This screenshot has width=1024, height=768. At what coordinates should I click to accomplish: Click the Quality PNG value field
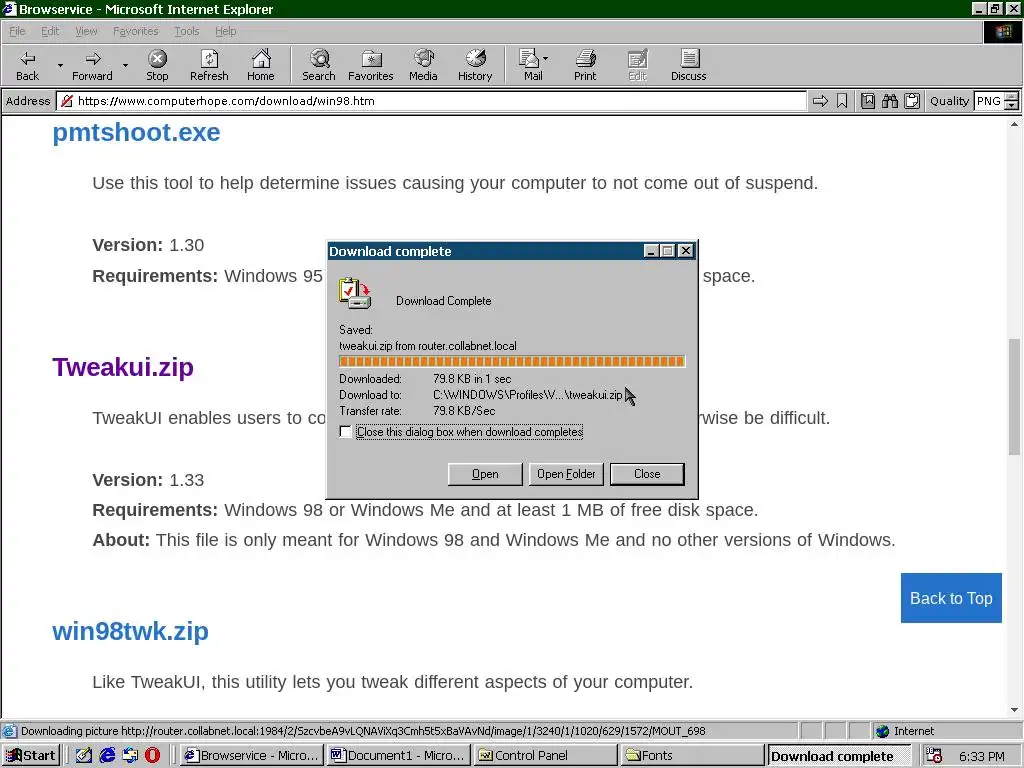coord(989,101)
